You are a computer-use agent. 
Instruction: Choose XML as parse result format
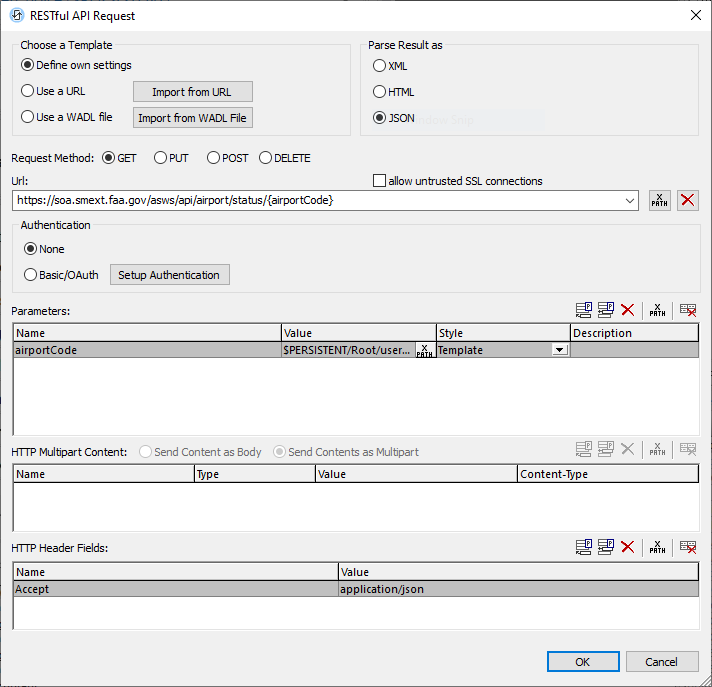tap(379, 66)
